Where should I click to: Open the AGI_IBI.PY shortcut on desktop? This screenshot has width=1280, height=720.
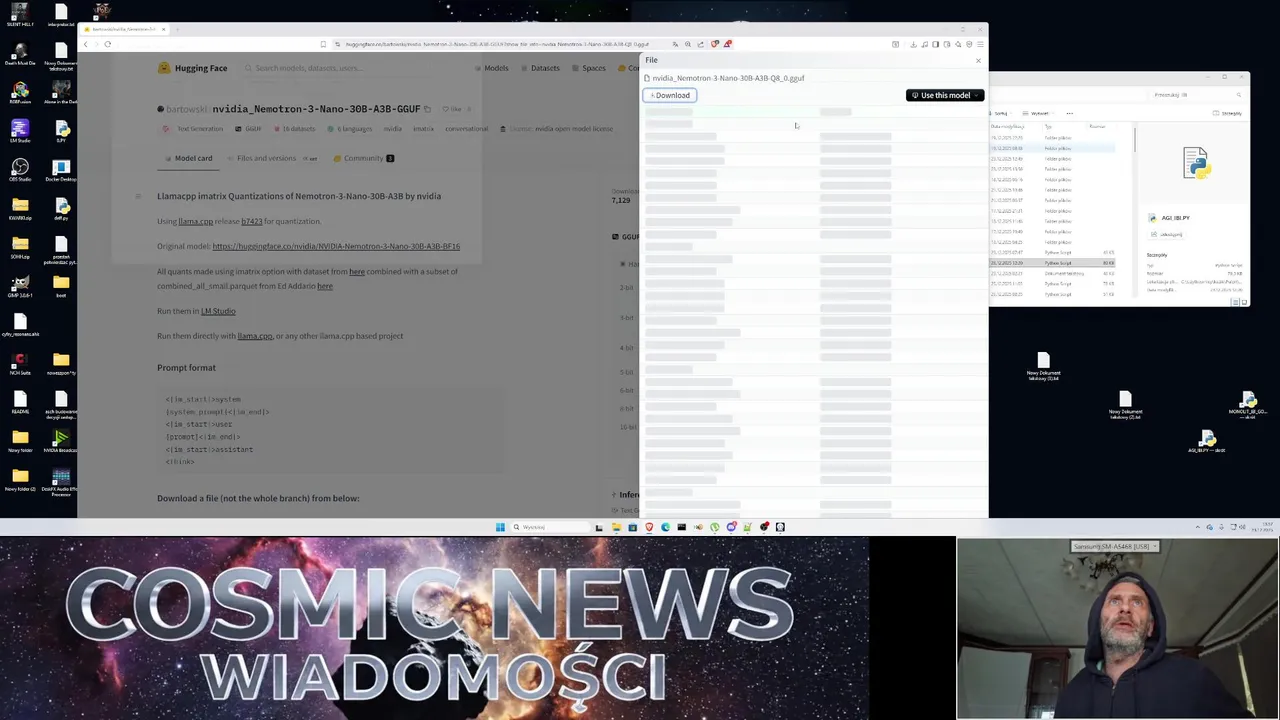coord(1207,441)
